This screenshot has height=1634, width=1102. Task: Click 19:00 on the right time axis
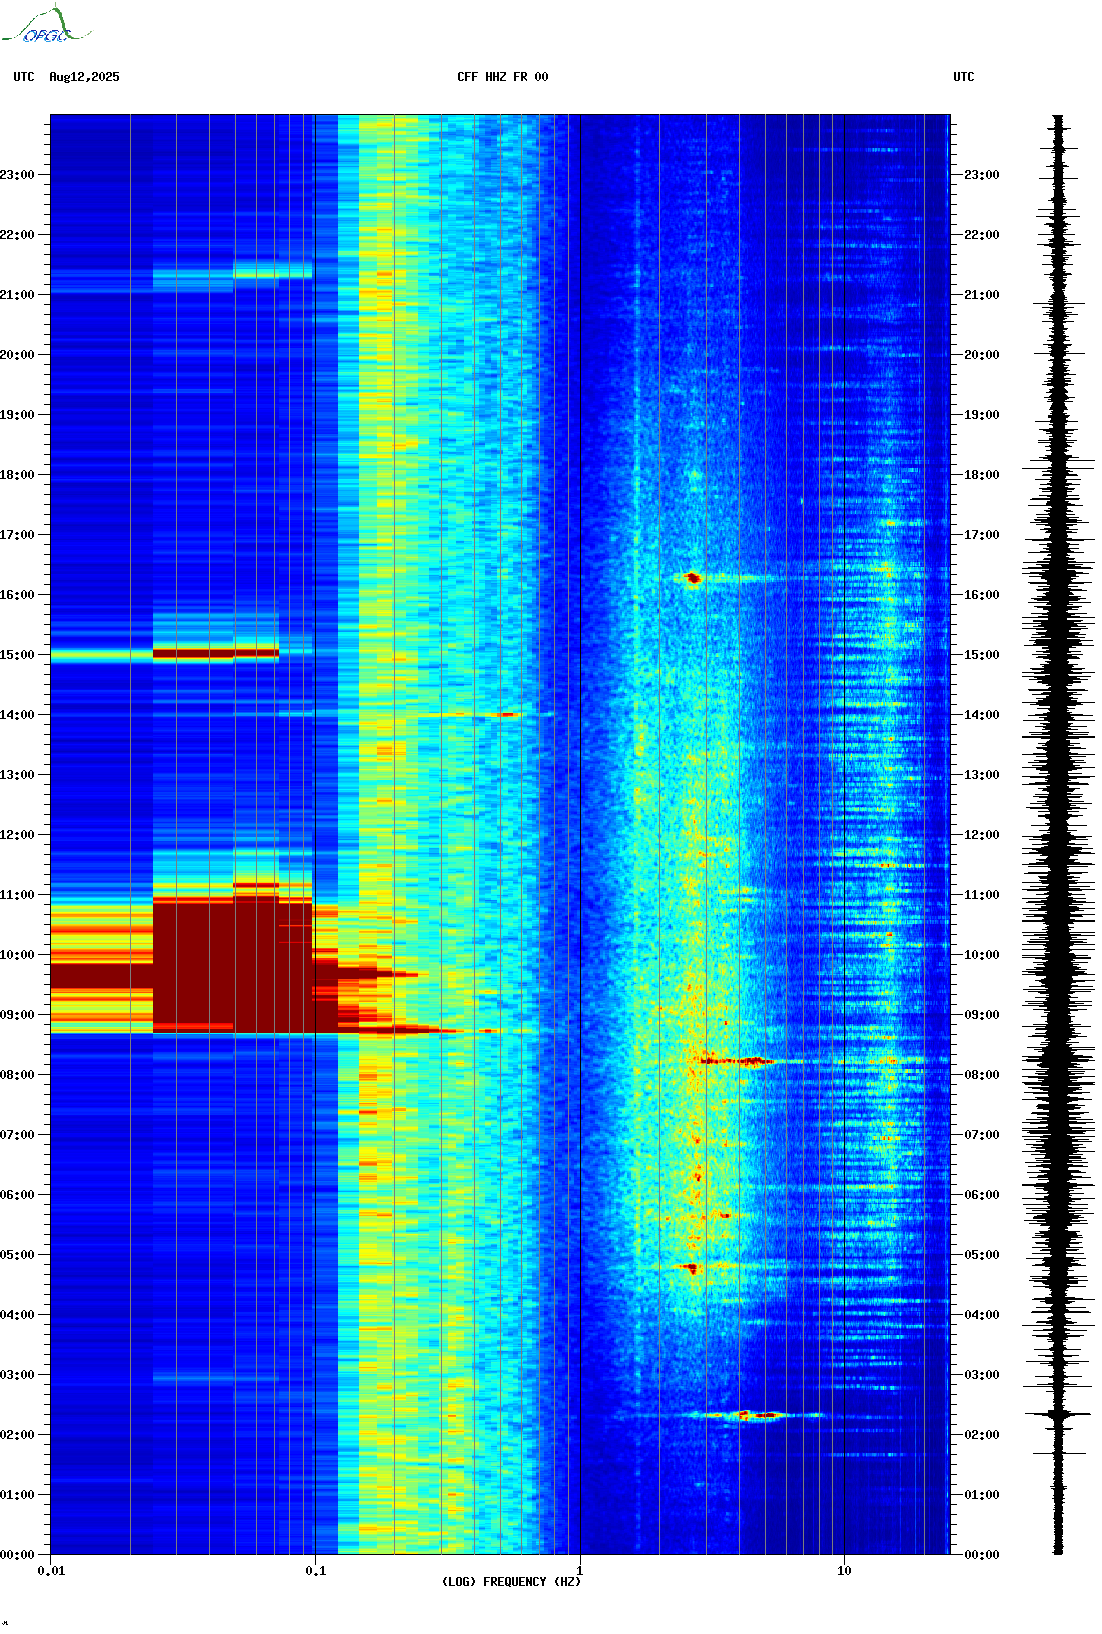pos(982,415)
